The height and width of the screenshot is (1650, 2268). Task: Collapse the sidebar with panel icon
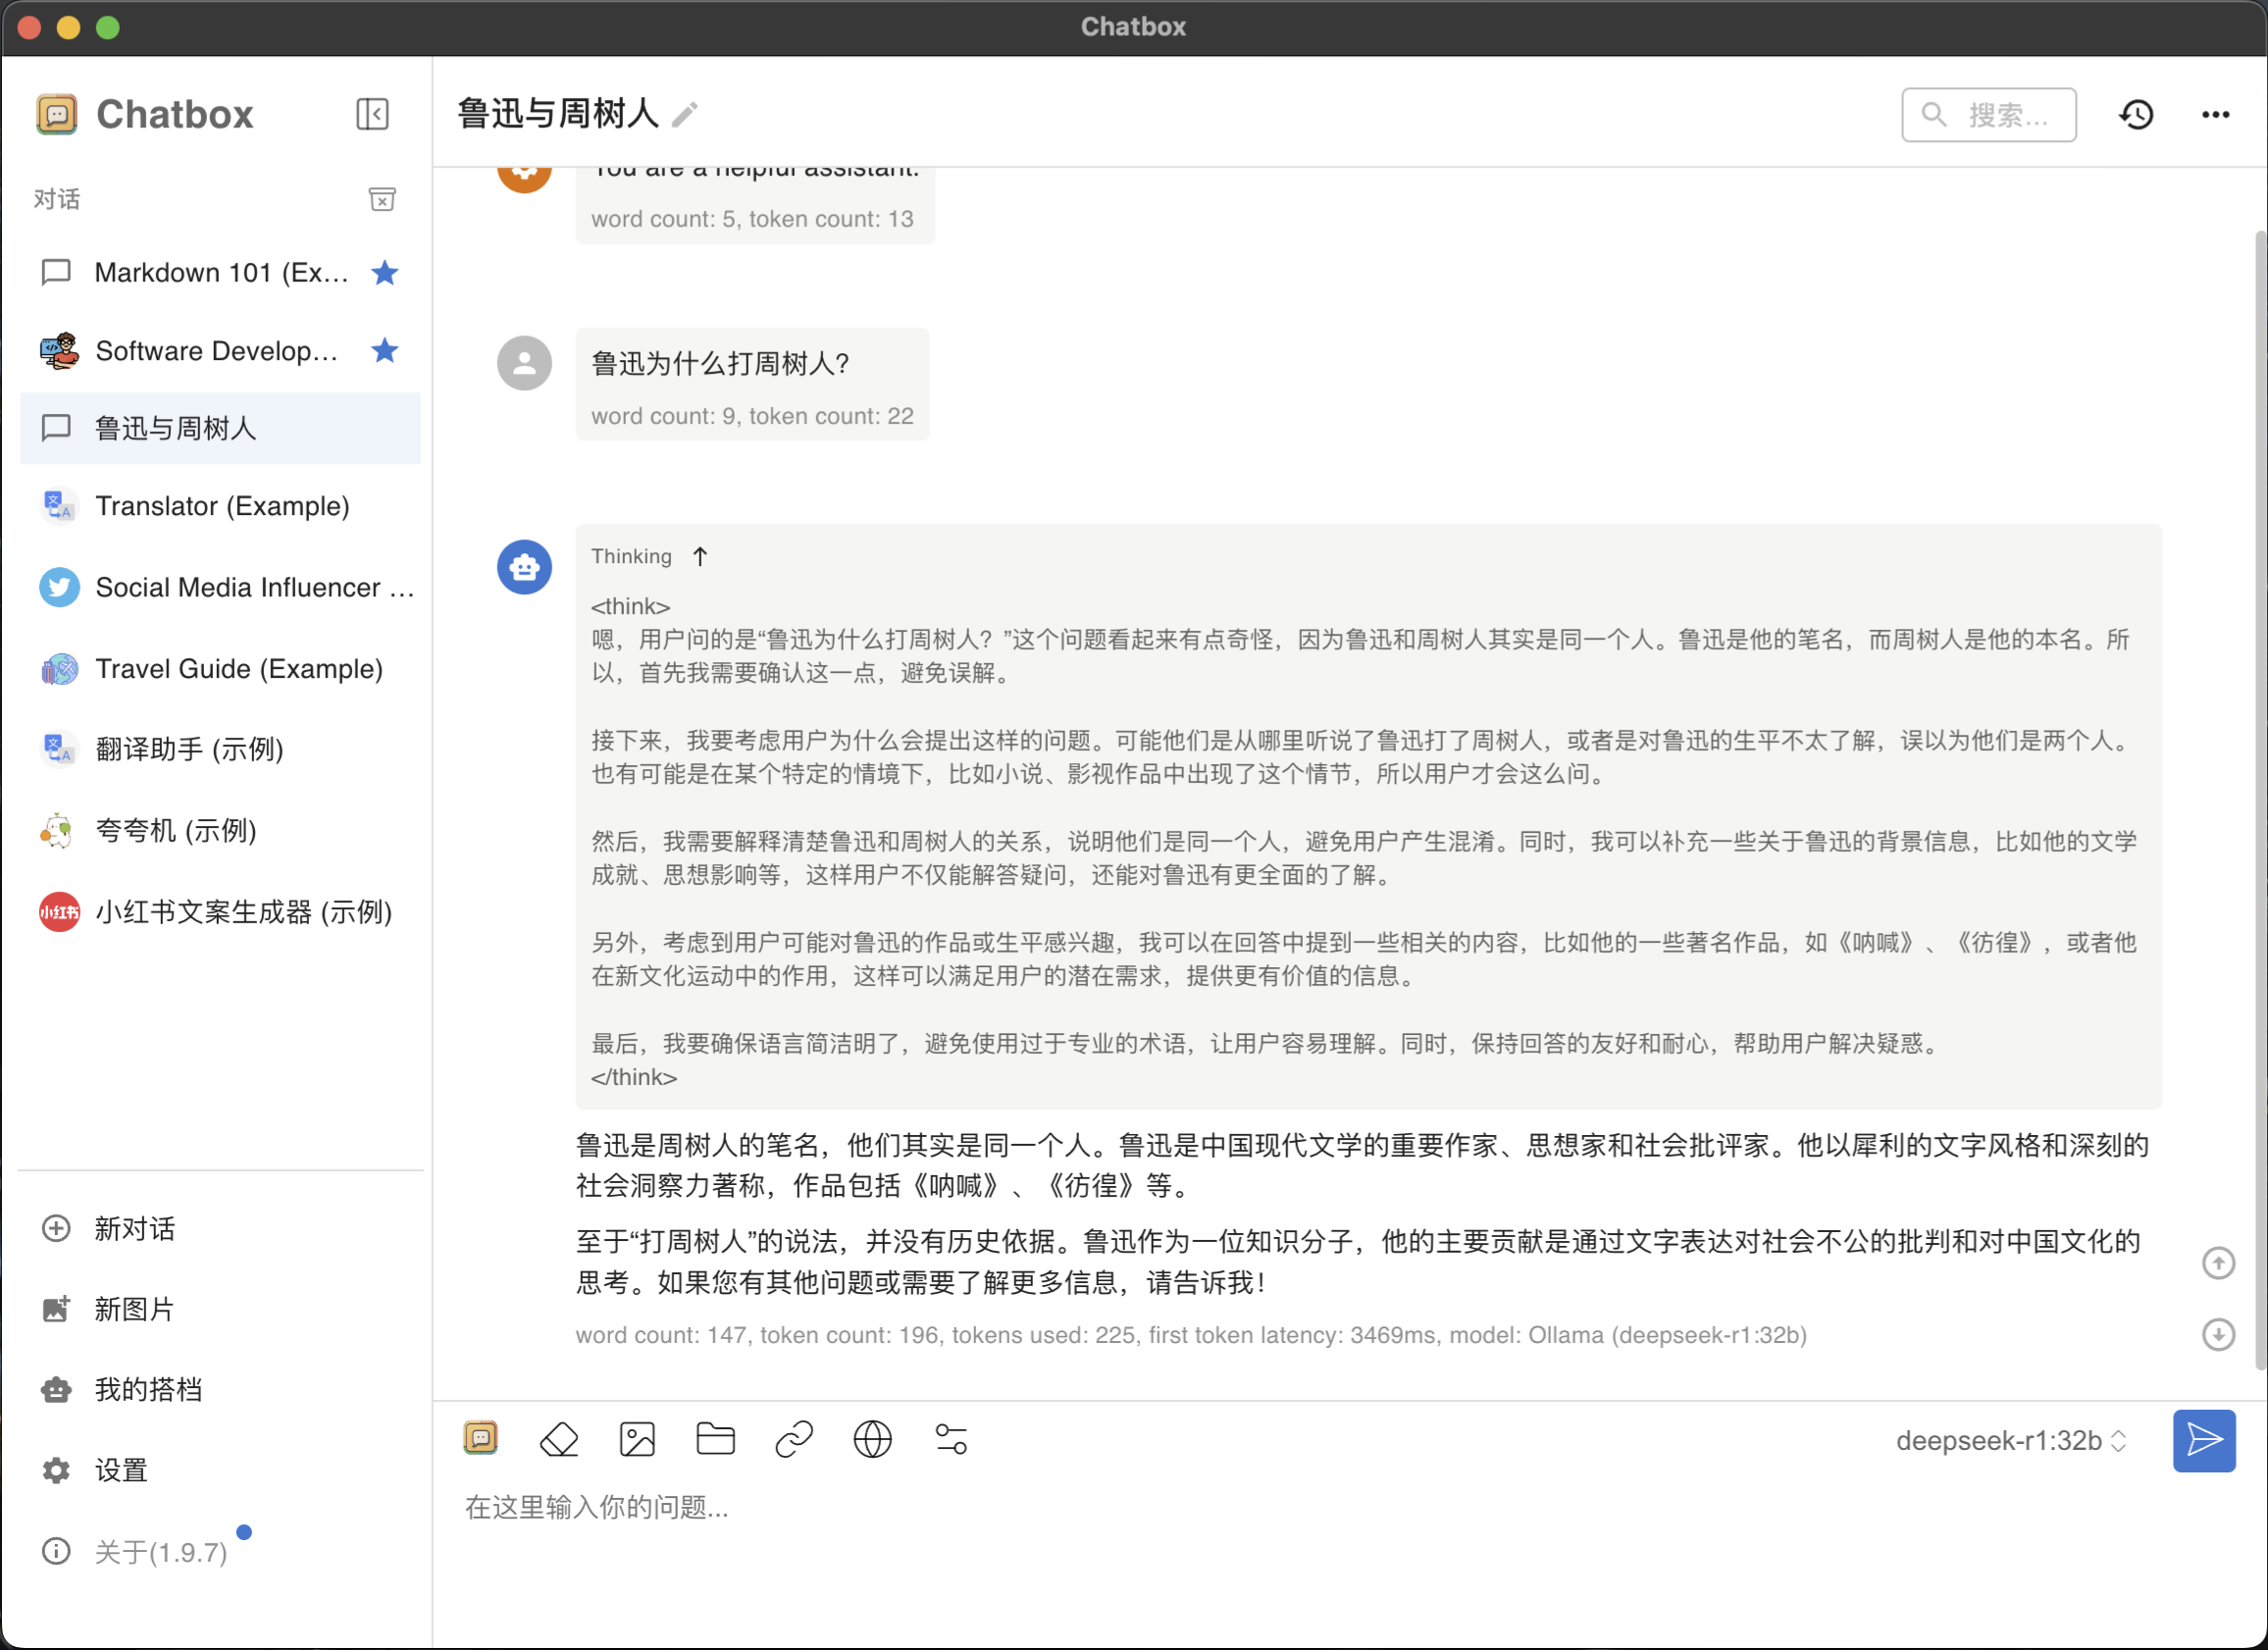coord(372,114)
